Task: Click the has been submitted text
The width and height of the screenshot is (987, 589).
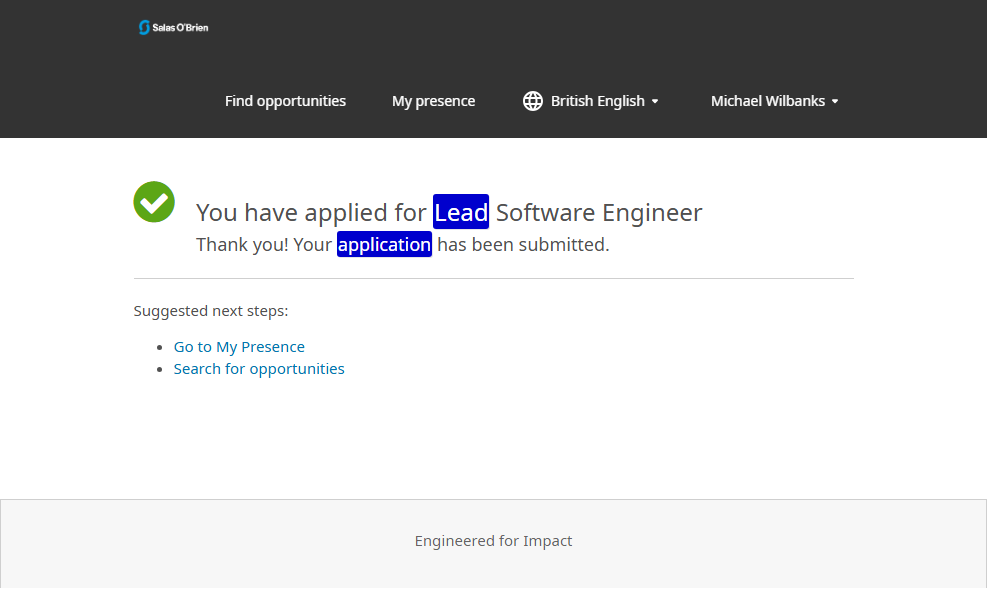Action: coord(523,244)
